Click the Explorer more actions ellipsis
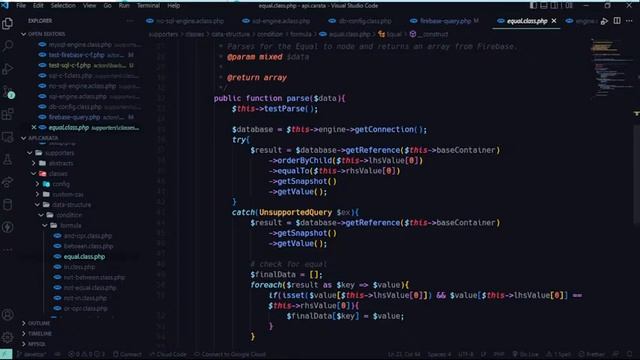Screen dimensions: 640x360 [130, 20]
